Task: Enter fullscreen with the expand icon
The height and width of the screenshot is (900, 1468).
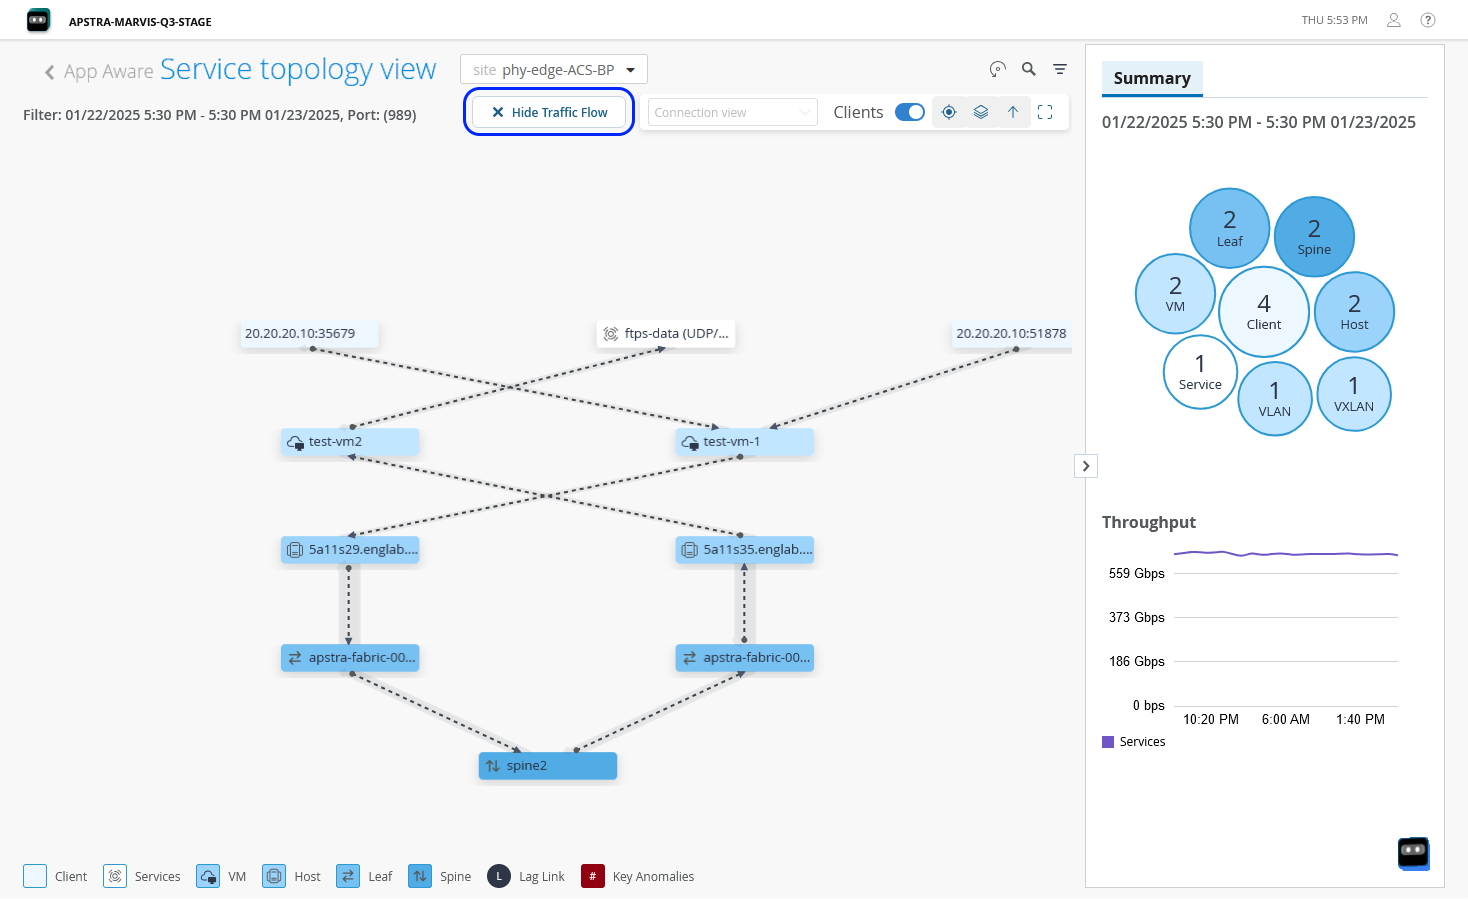Action: pos(1045,112)
